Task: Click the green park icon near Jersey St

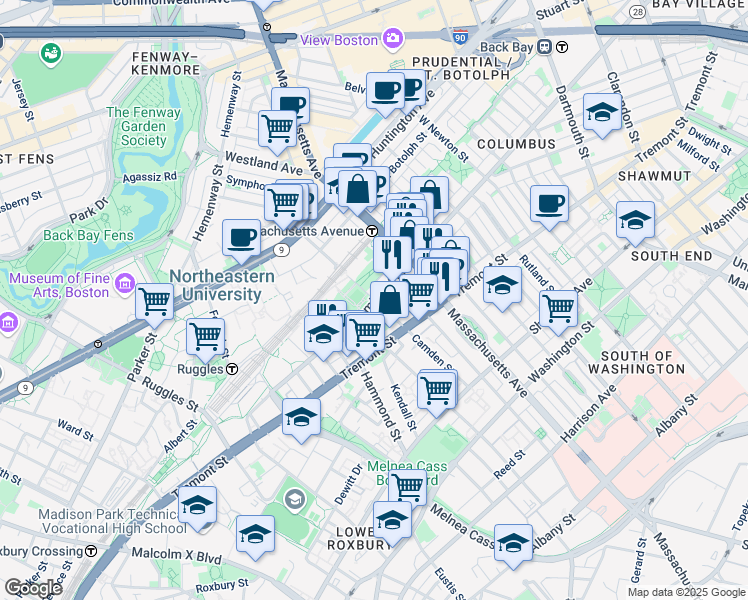Action: click(x=51, y=54)
